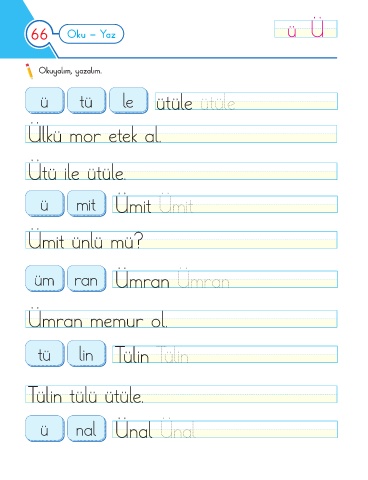Select the pink lowercase ü letter sample

point(292,31)
